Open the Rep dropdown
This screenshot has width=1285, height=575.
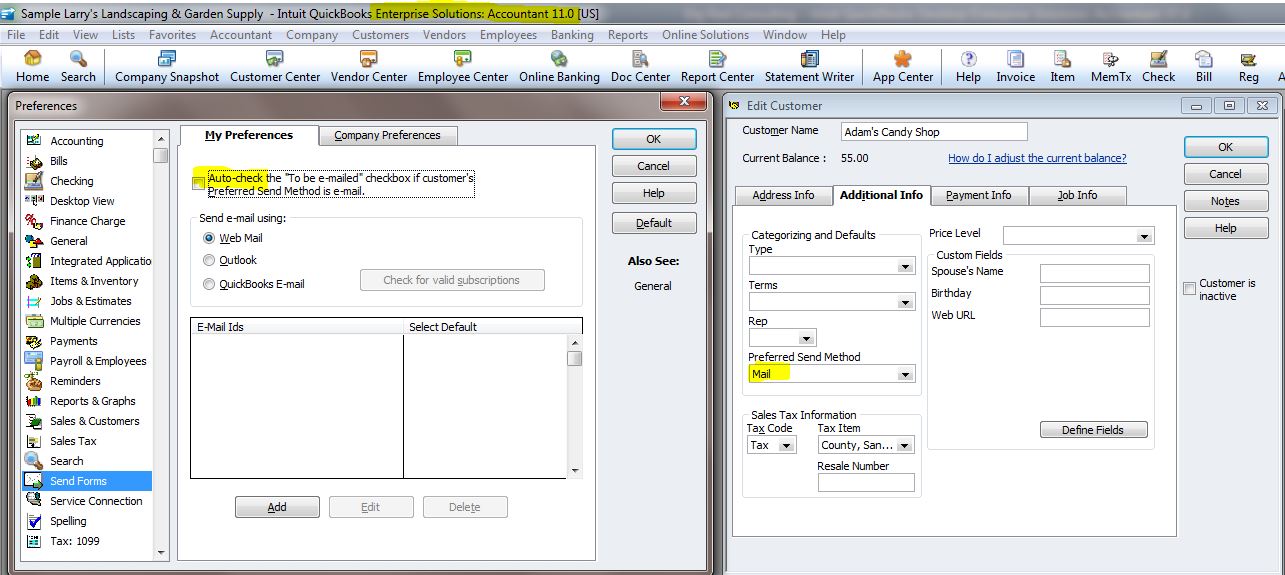(x=807, y=338)
